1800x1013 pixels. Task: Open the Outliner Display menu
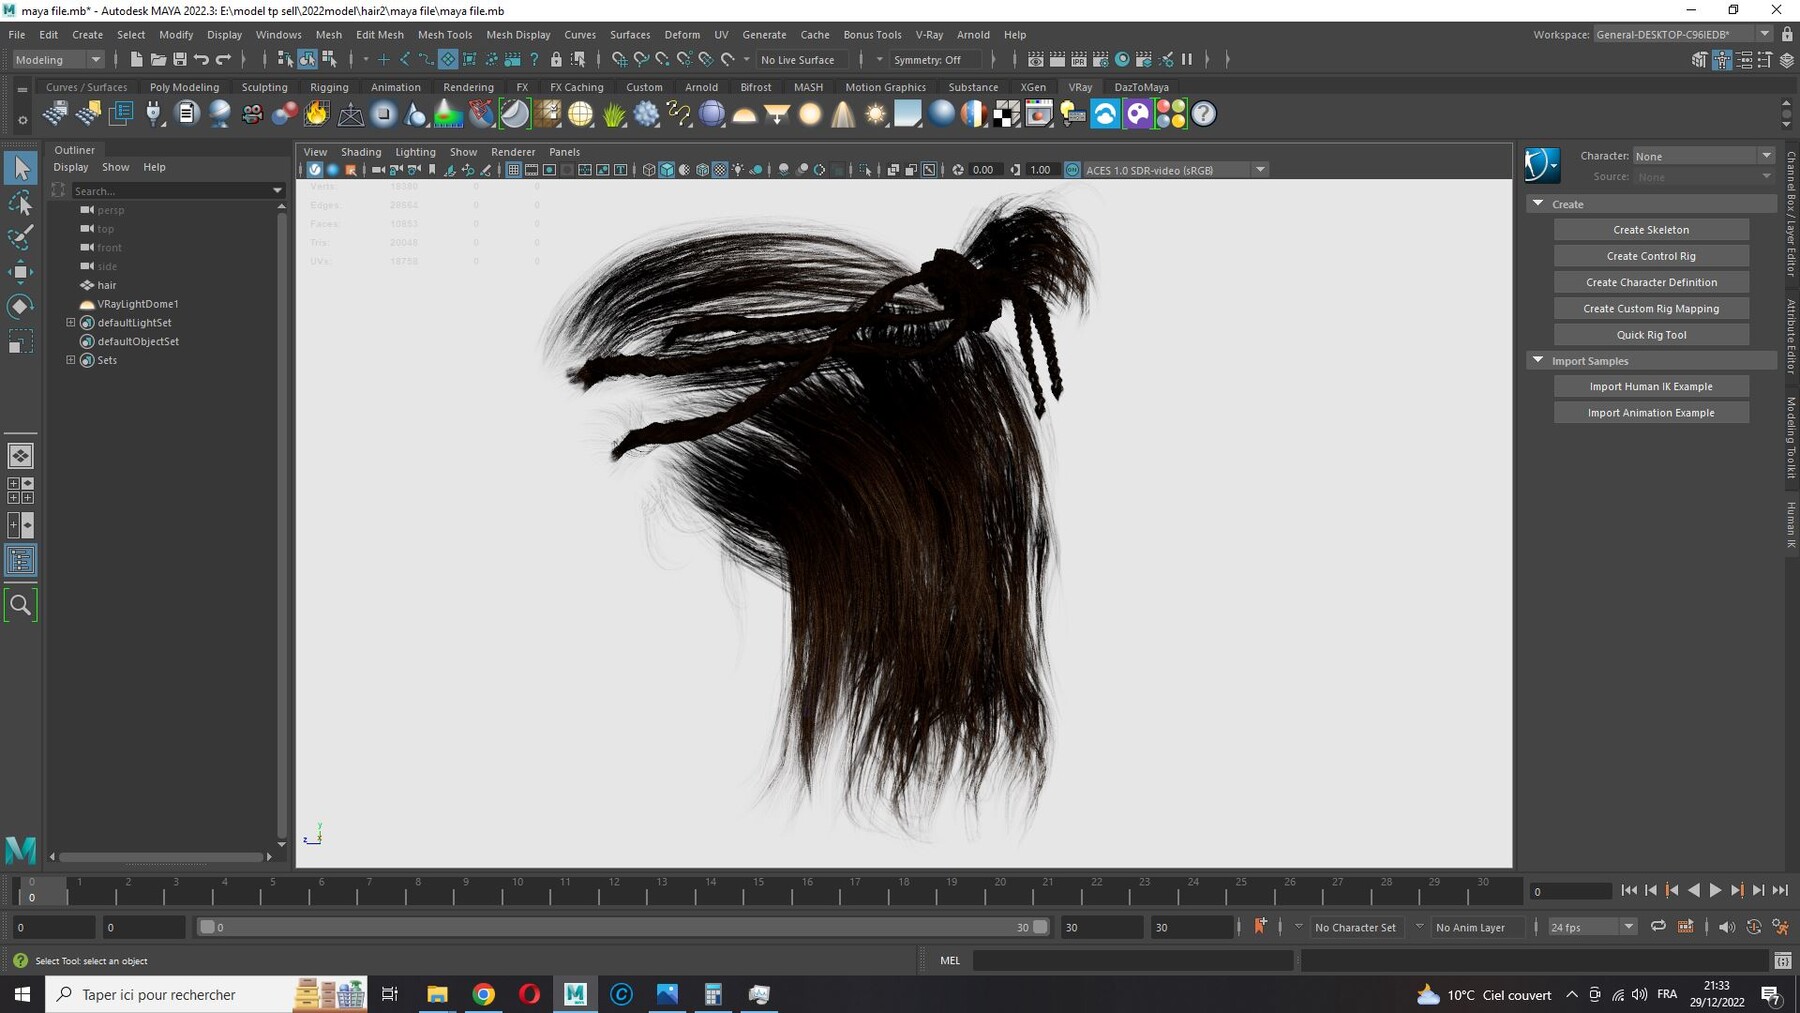70,167
